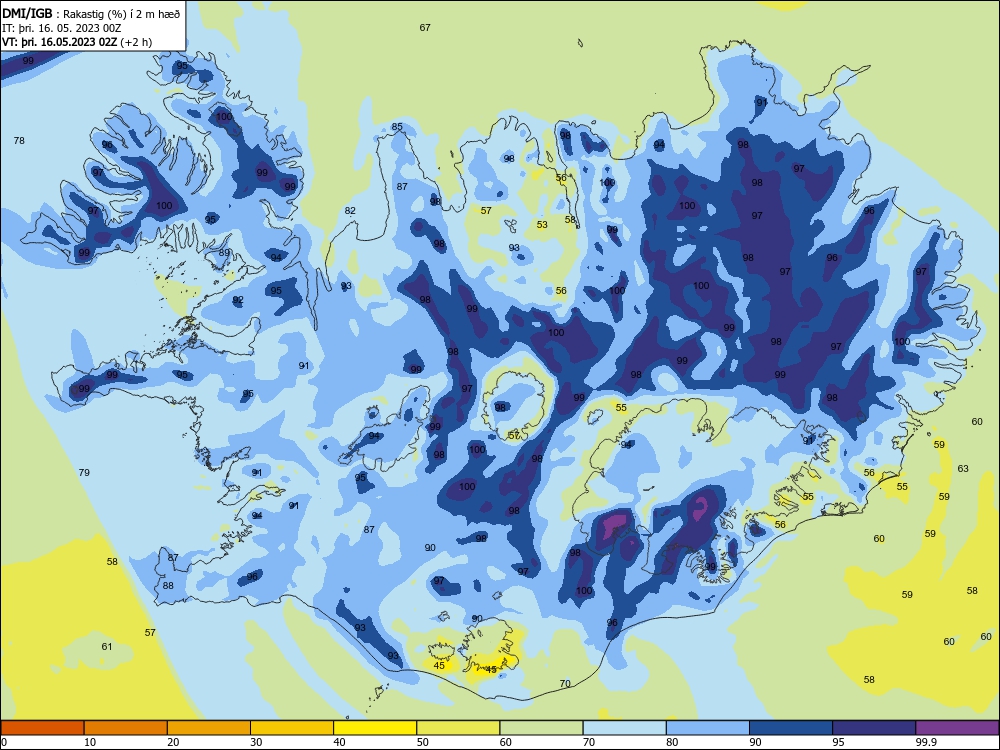Click the humidity value '82' on the map
Viewport: 1000px width, 750px height.
(x=350, y=210)
